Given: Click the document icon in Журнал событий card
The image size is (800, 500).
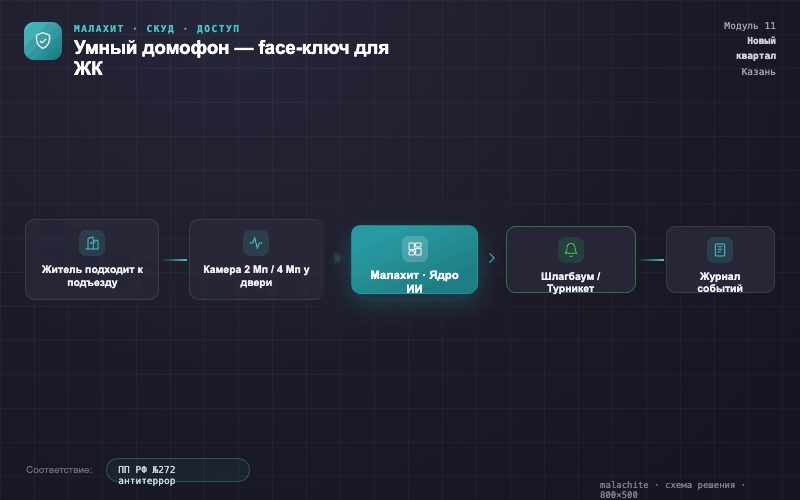Looking at the screenshot, I should coord(720,249).
